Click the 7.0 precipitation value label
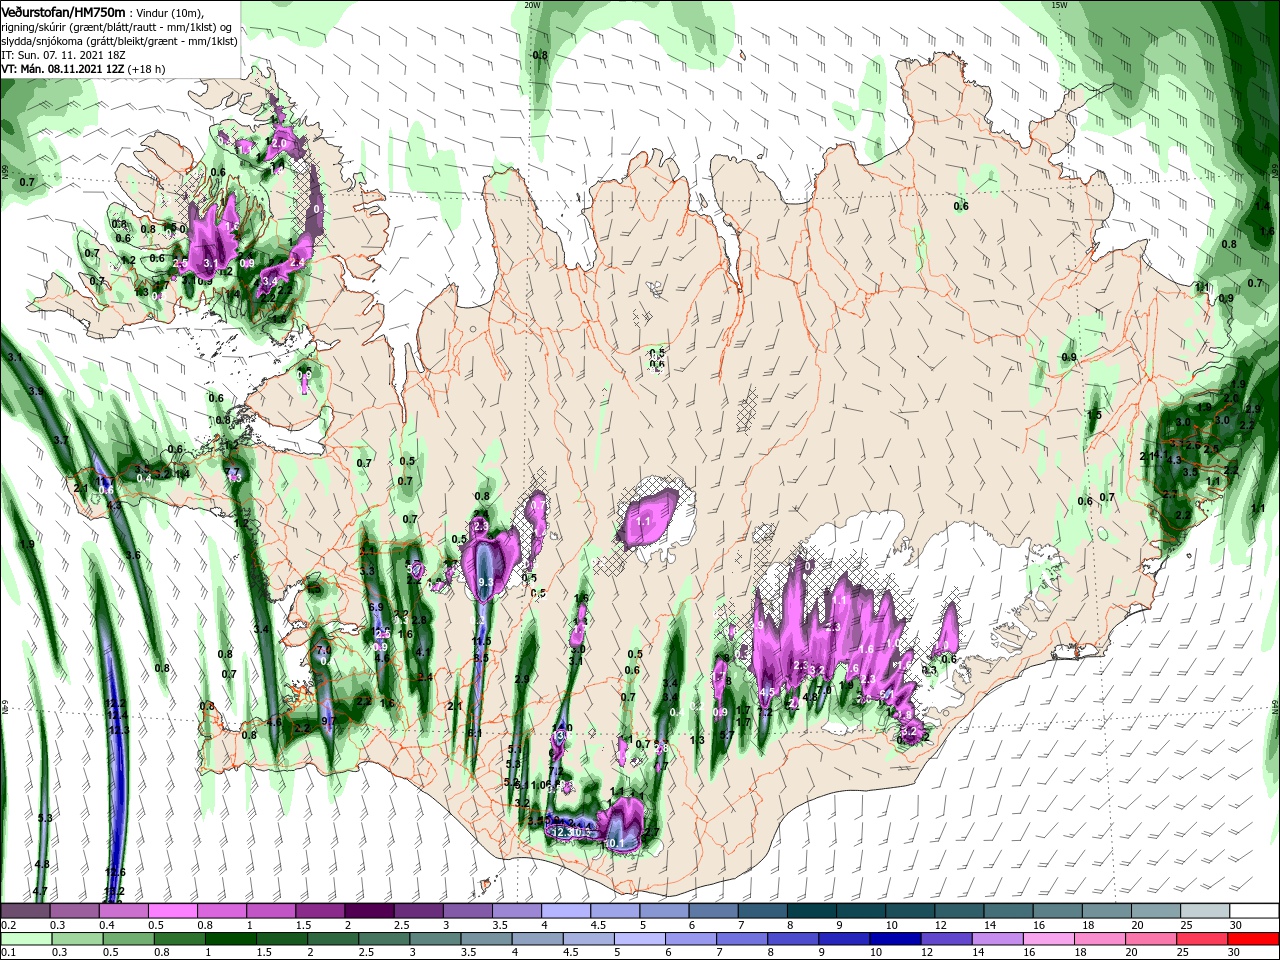The image size is (1280, 960). click(x=323, y=650)
